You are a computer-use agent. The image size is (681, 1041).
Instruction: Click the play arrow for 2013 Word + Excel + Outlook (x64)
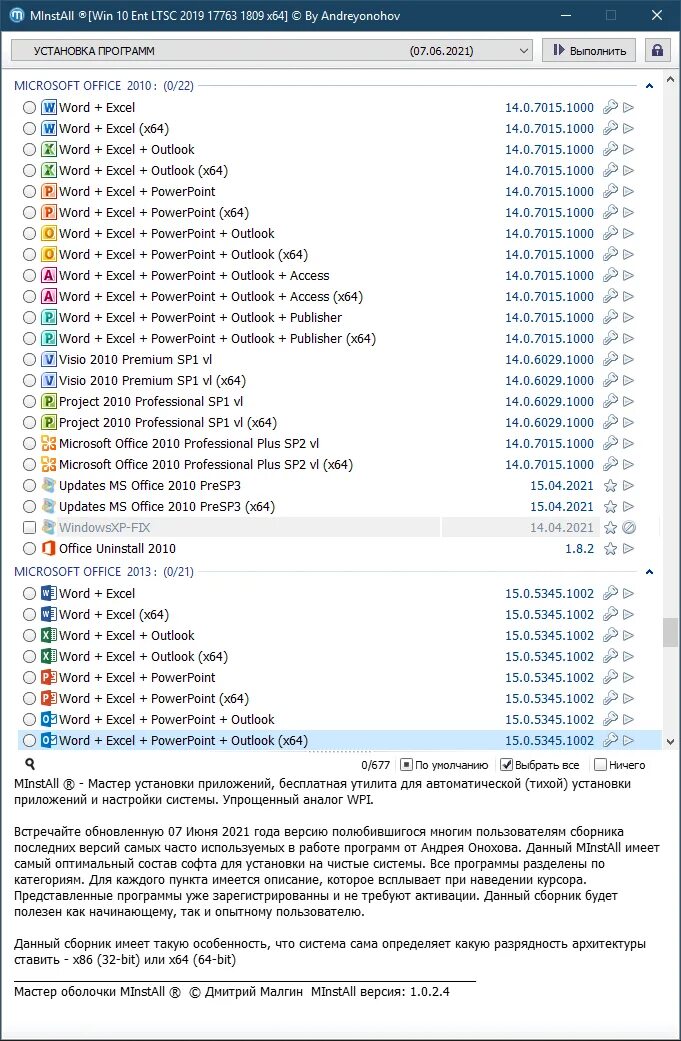pos(629,656)
